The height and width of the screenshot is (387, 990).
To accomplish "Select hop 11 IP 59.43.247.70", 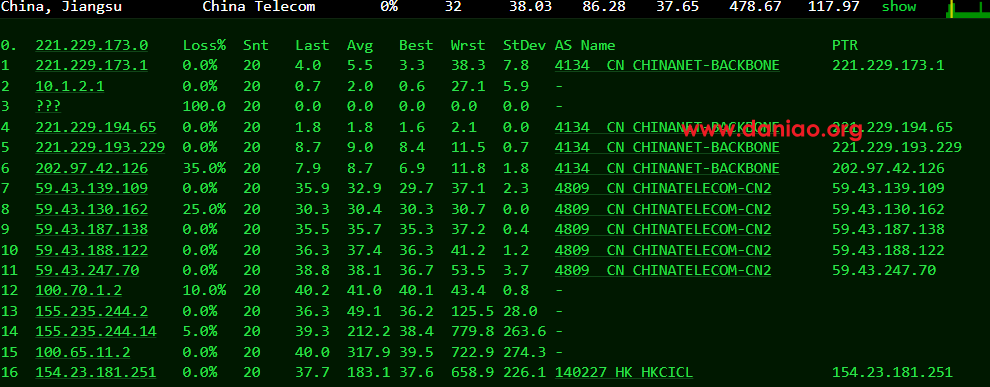I will coord(87,270).
